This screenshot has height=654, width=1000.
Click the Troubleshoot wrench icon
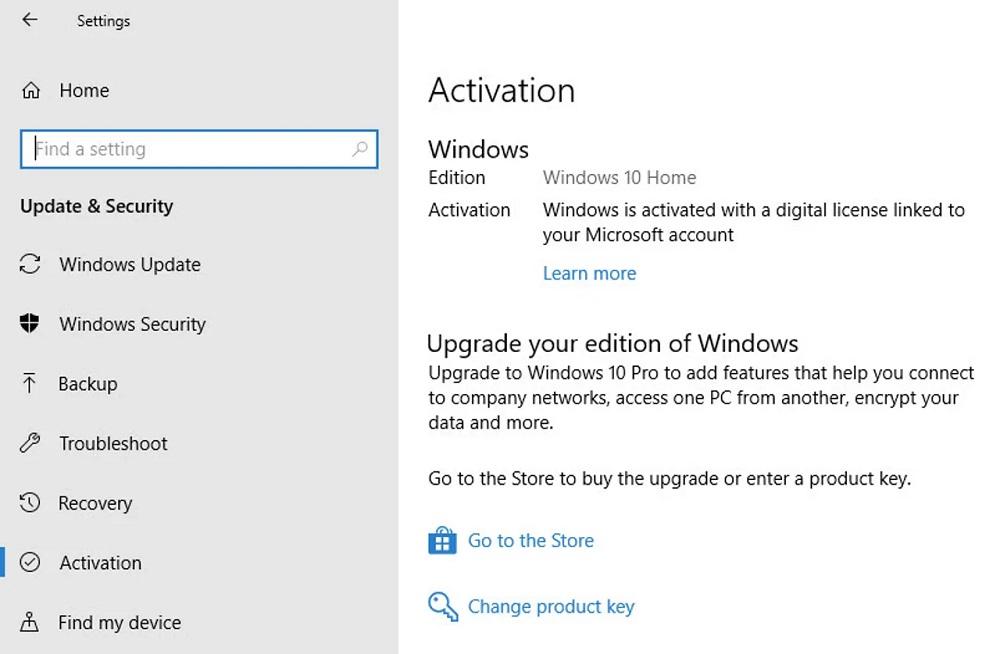(30, 443)
